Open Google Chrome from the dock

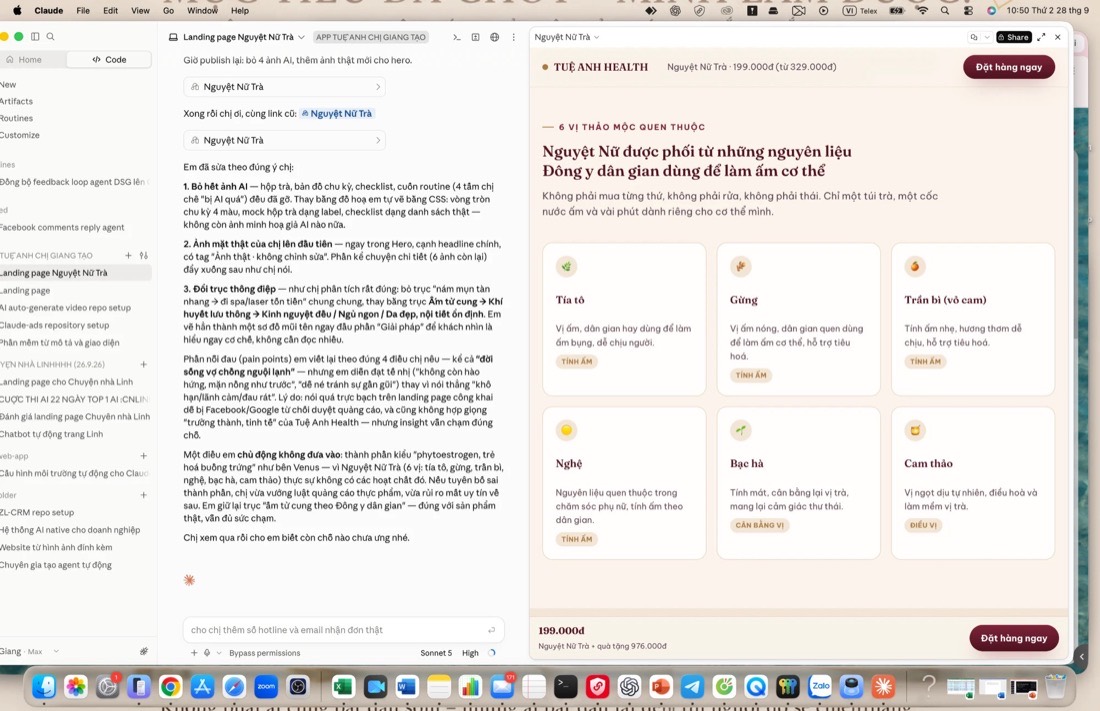pyautogui.click(x=170, y=686)
